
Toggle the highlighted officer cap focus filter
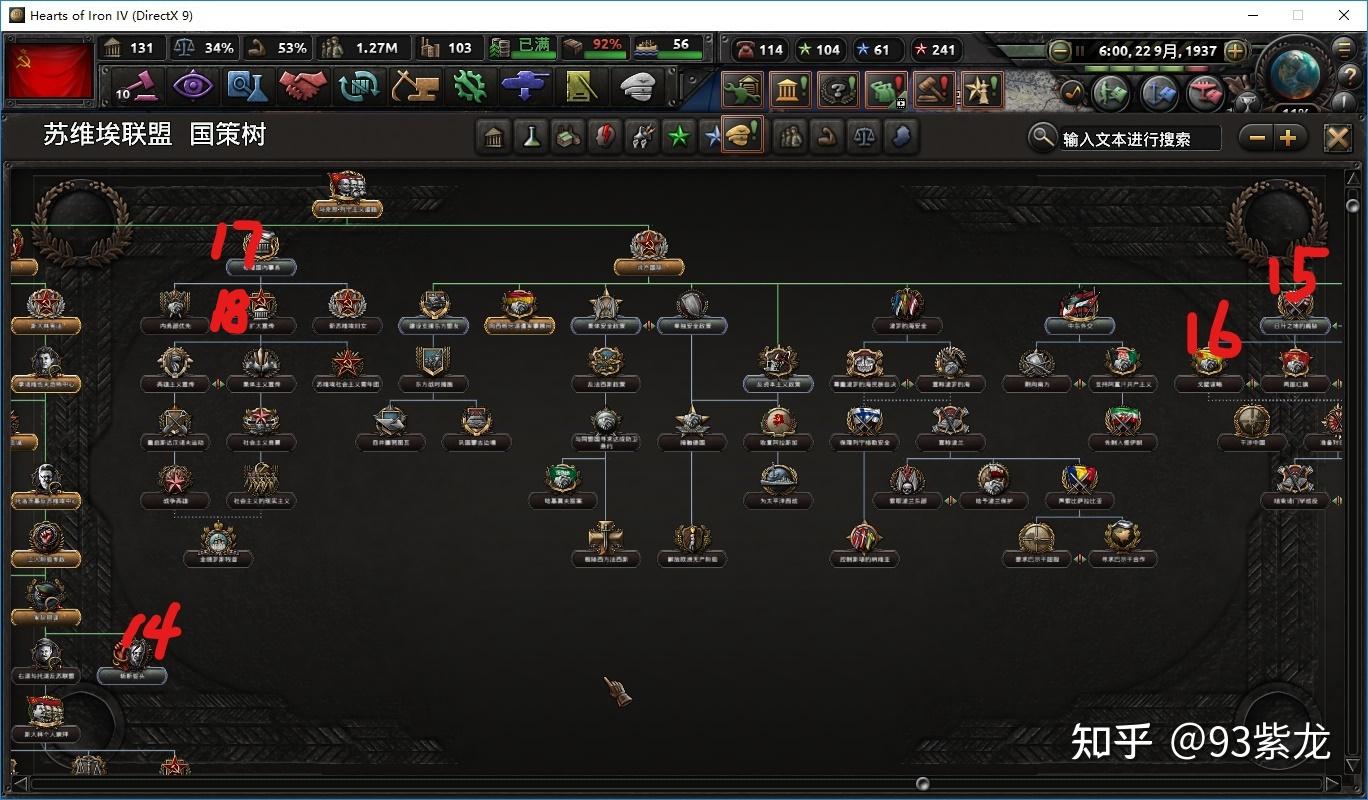[x=742, y=135]
